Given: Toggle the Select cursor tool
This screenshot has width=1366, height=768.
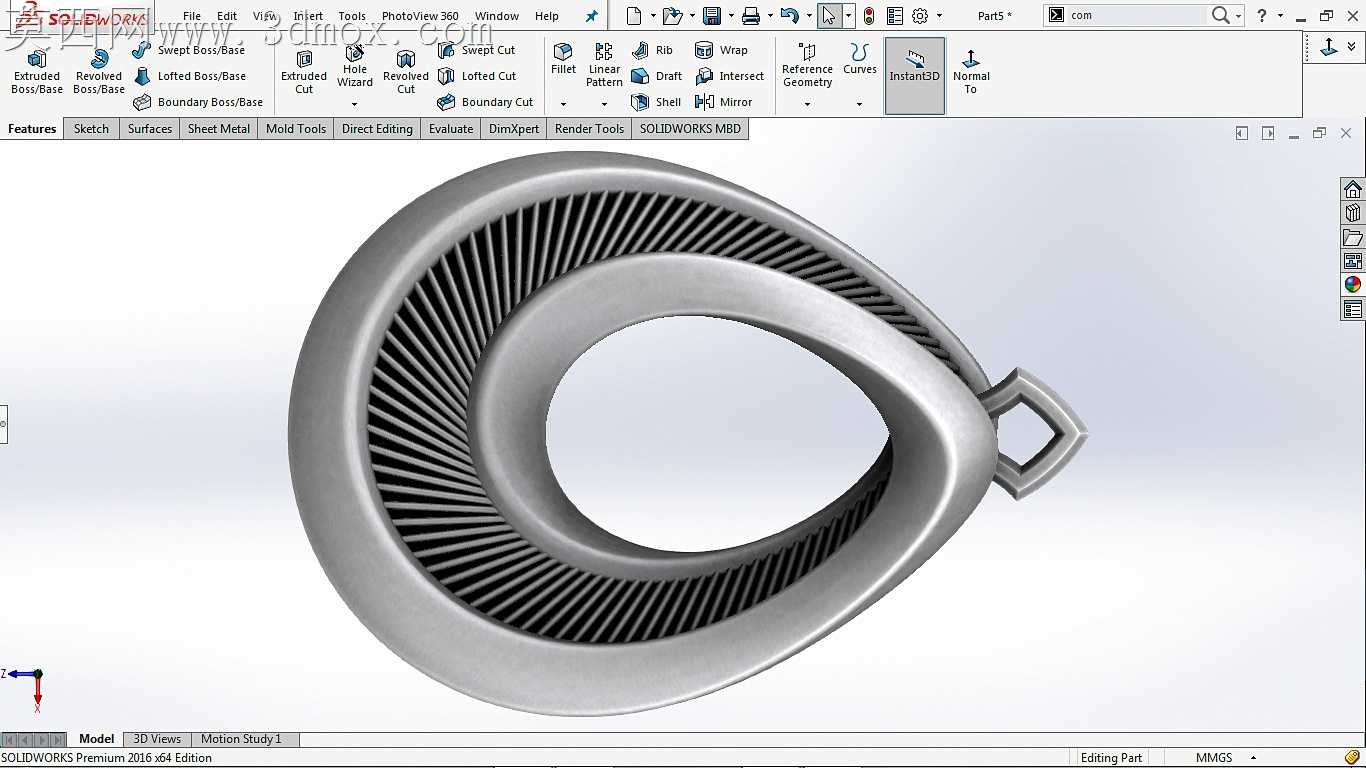Looking at the screenshot, I should [829, 16].
